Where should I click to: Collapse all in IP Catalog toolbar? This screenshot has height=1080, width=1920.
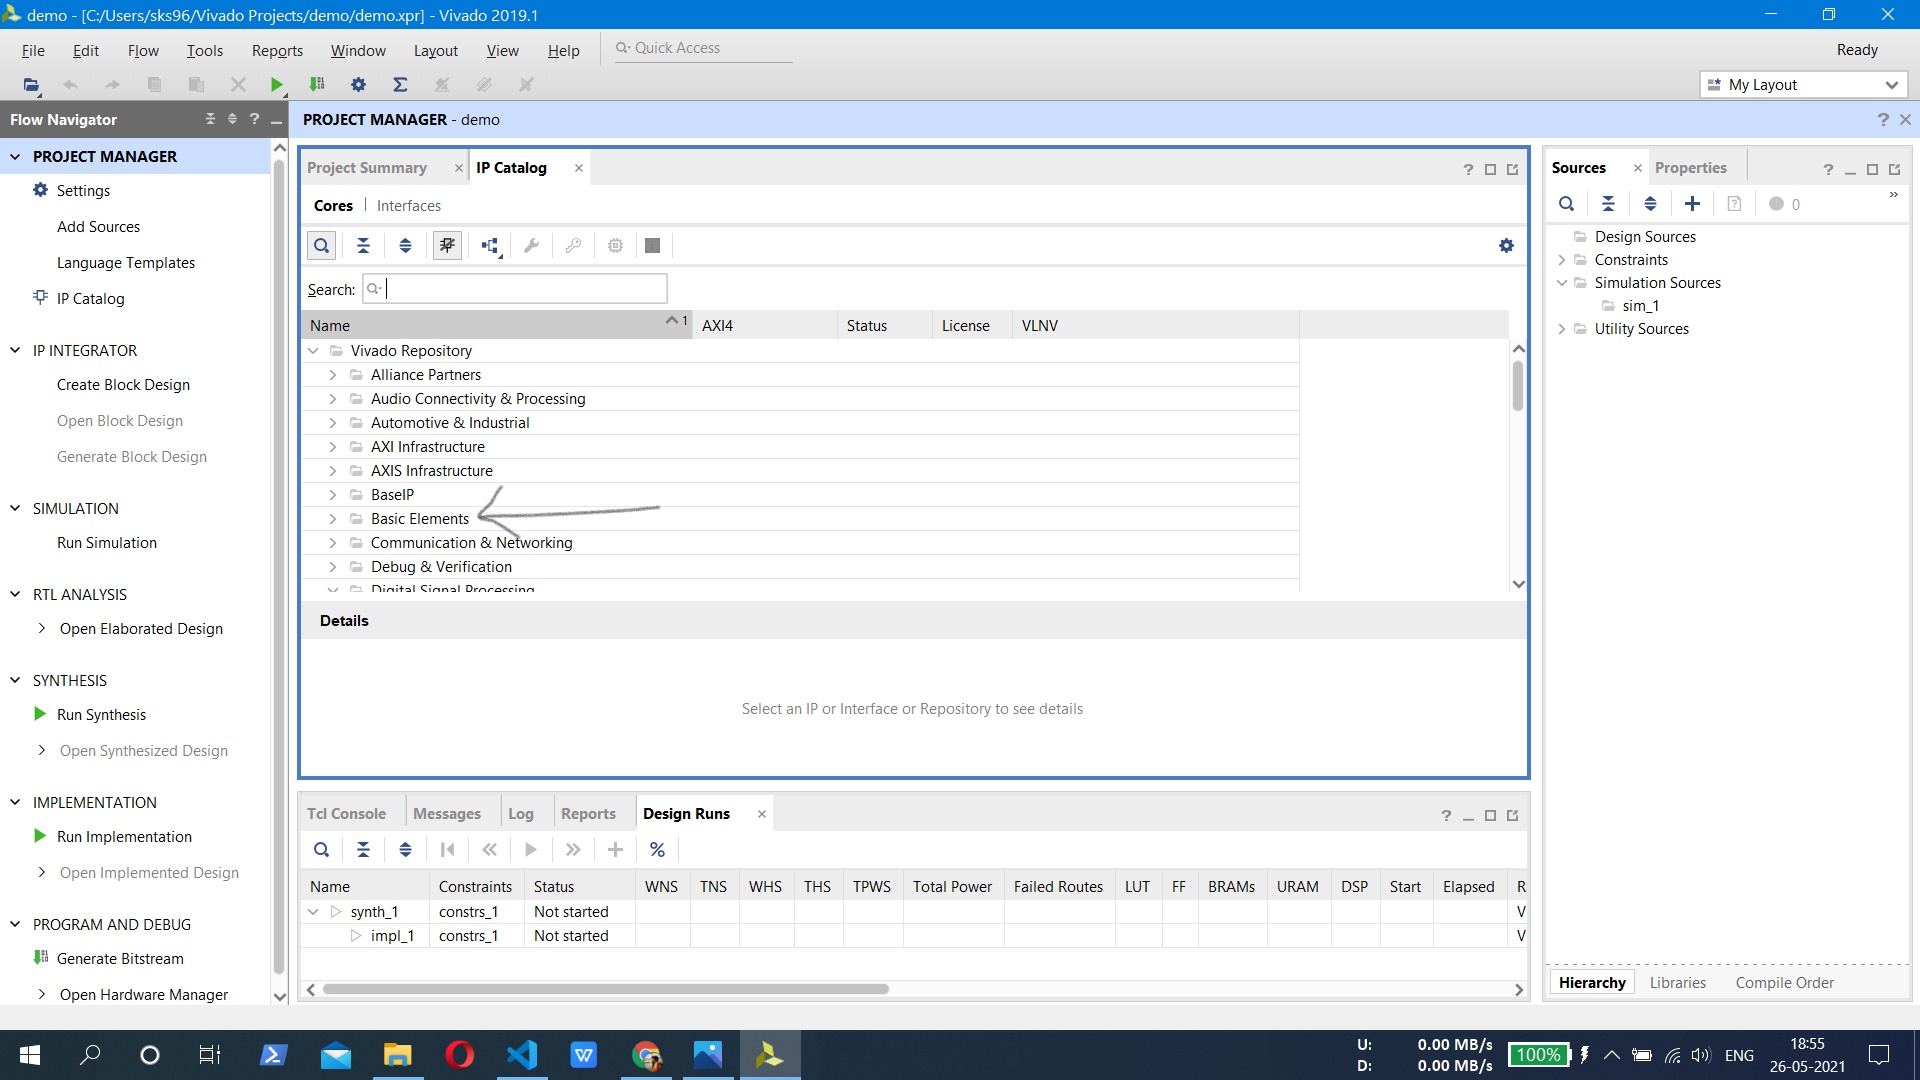click(363, 246)
